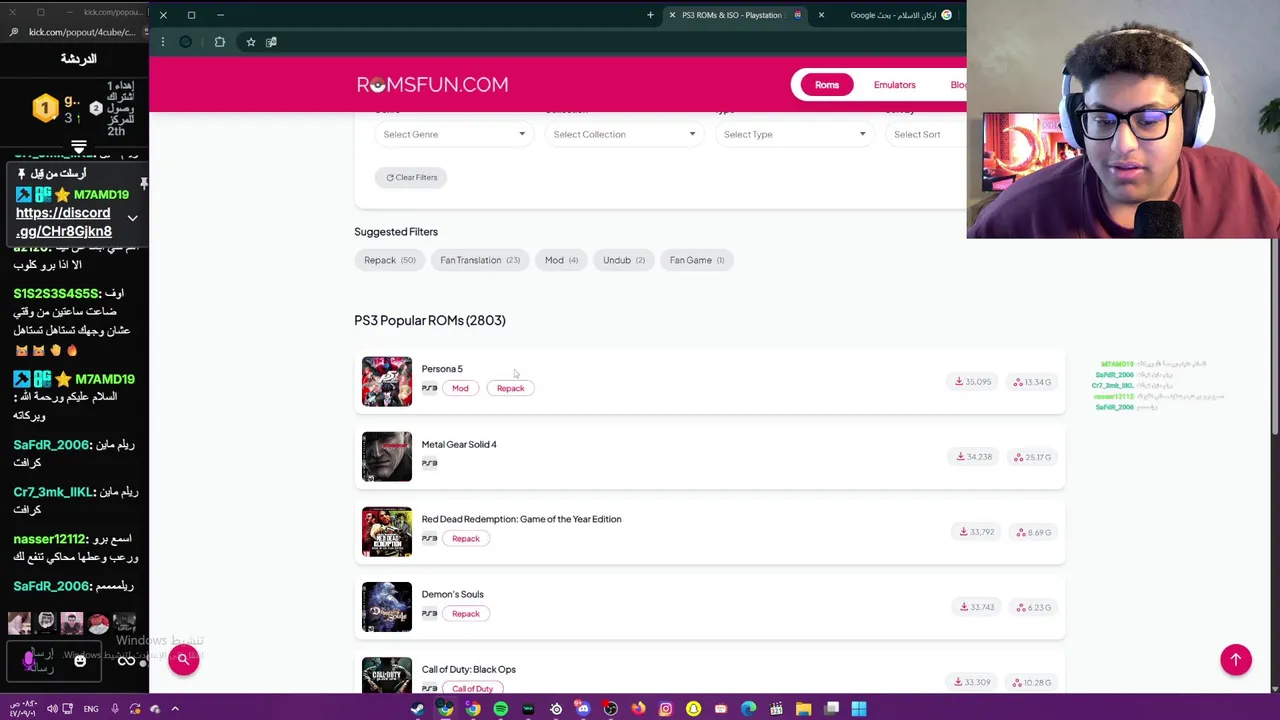Open the emoji picker in Kick chat
1280x720 pixels.
(80, 660)
